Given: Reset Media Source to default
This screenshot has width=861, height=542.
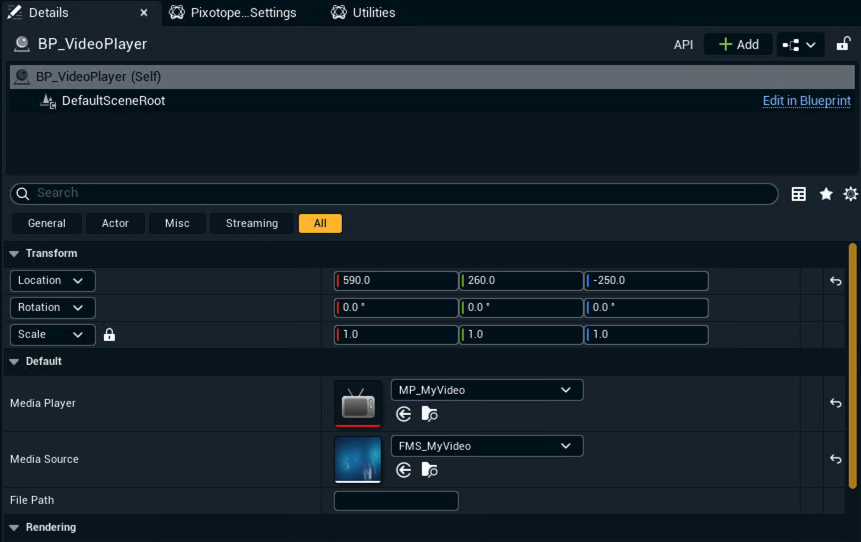Looking at the screenshot, I should coord(835,459).
